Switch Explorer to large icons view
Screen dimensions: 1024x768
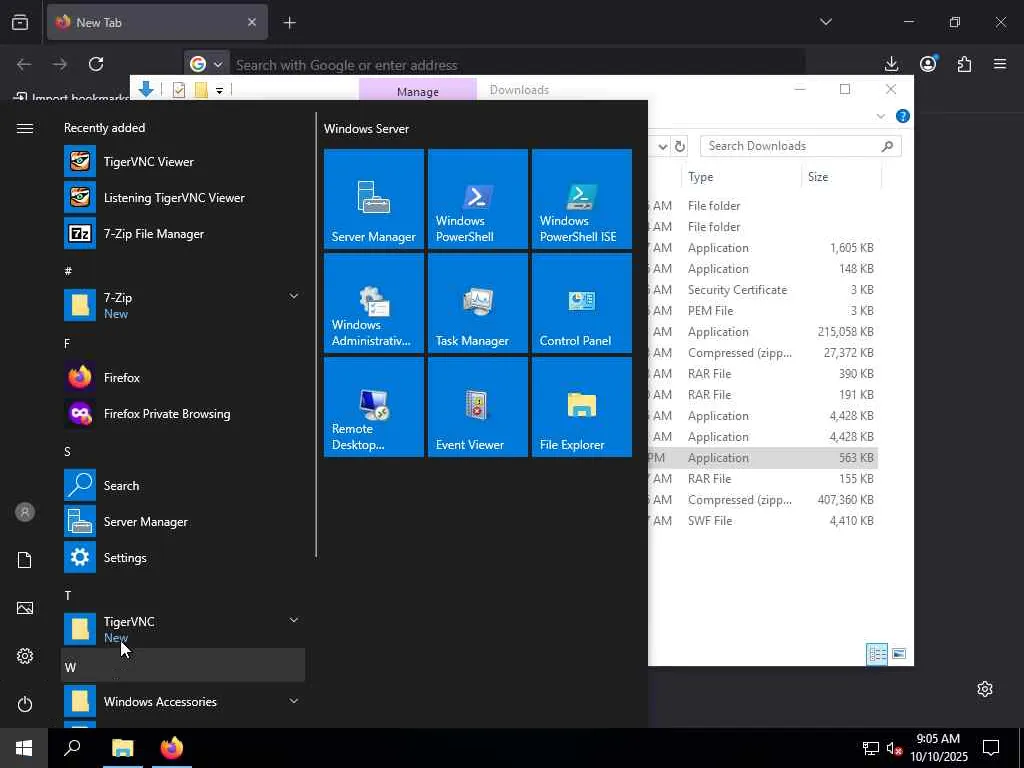click(x=899, y=654)
